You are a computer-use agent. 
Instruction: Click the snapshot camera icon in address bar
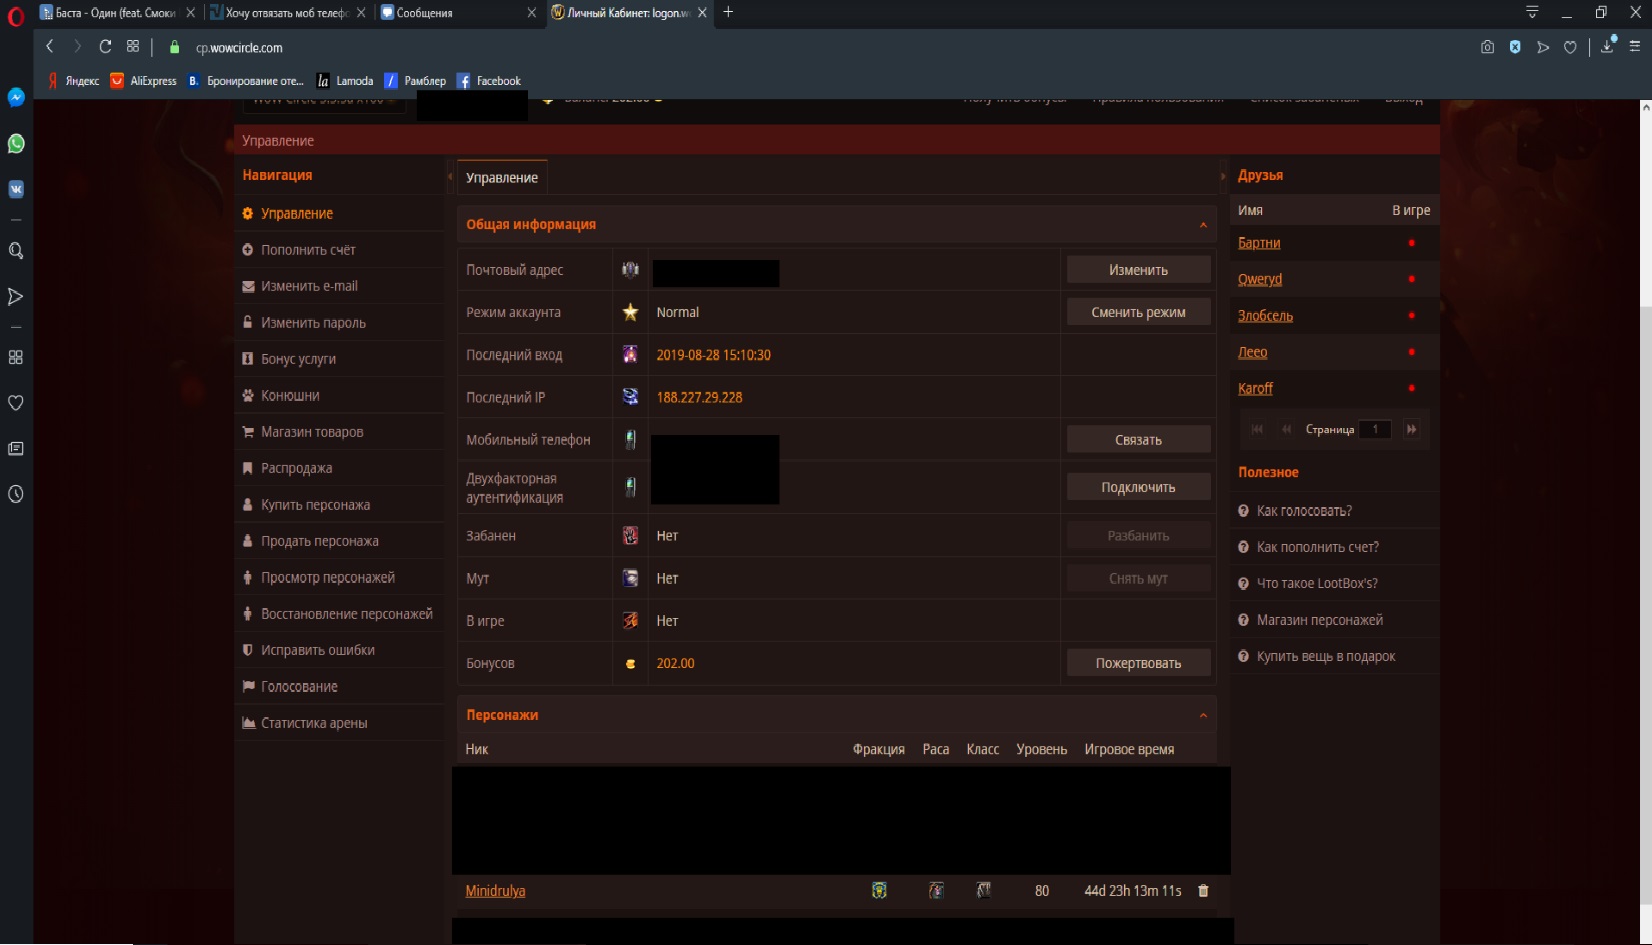(x=1487, y=47)
